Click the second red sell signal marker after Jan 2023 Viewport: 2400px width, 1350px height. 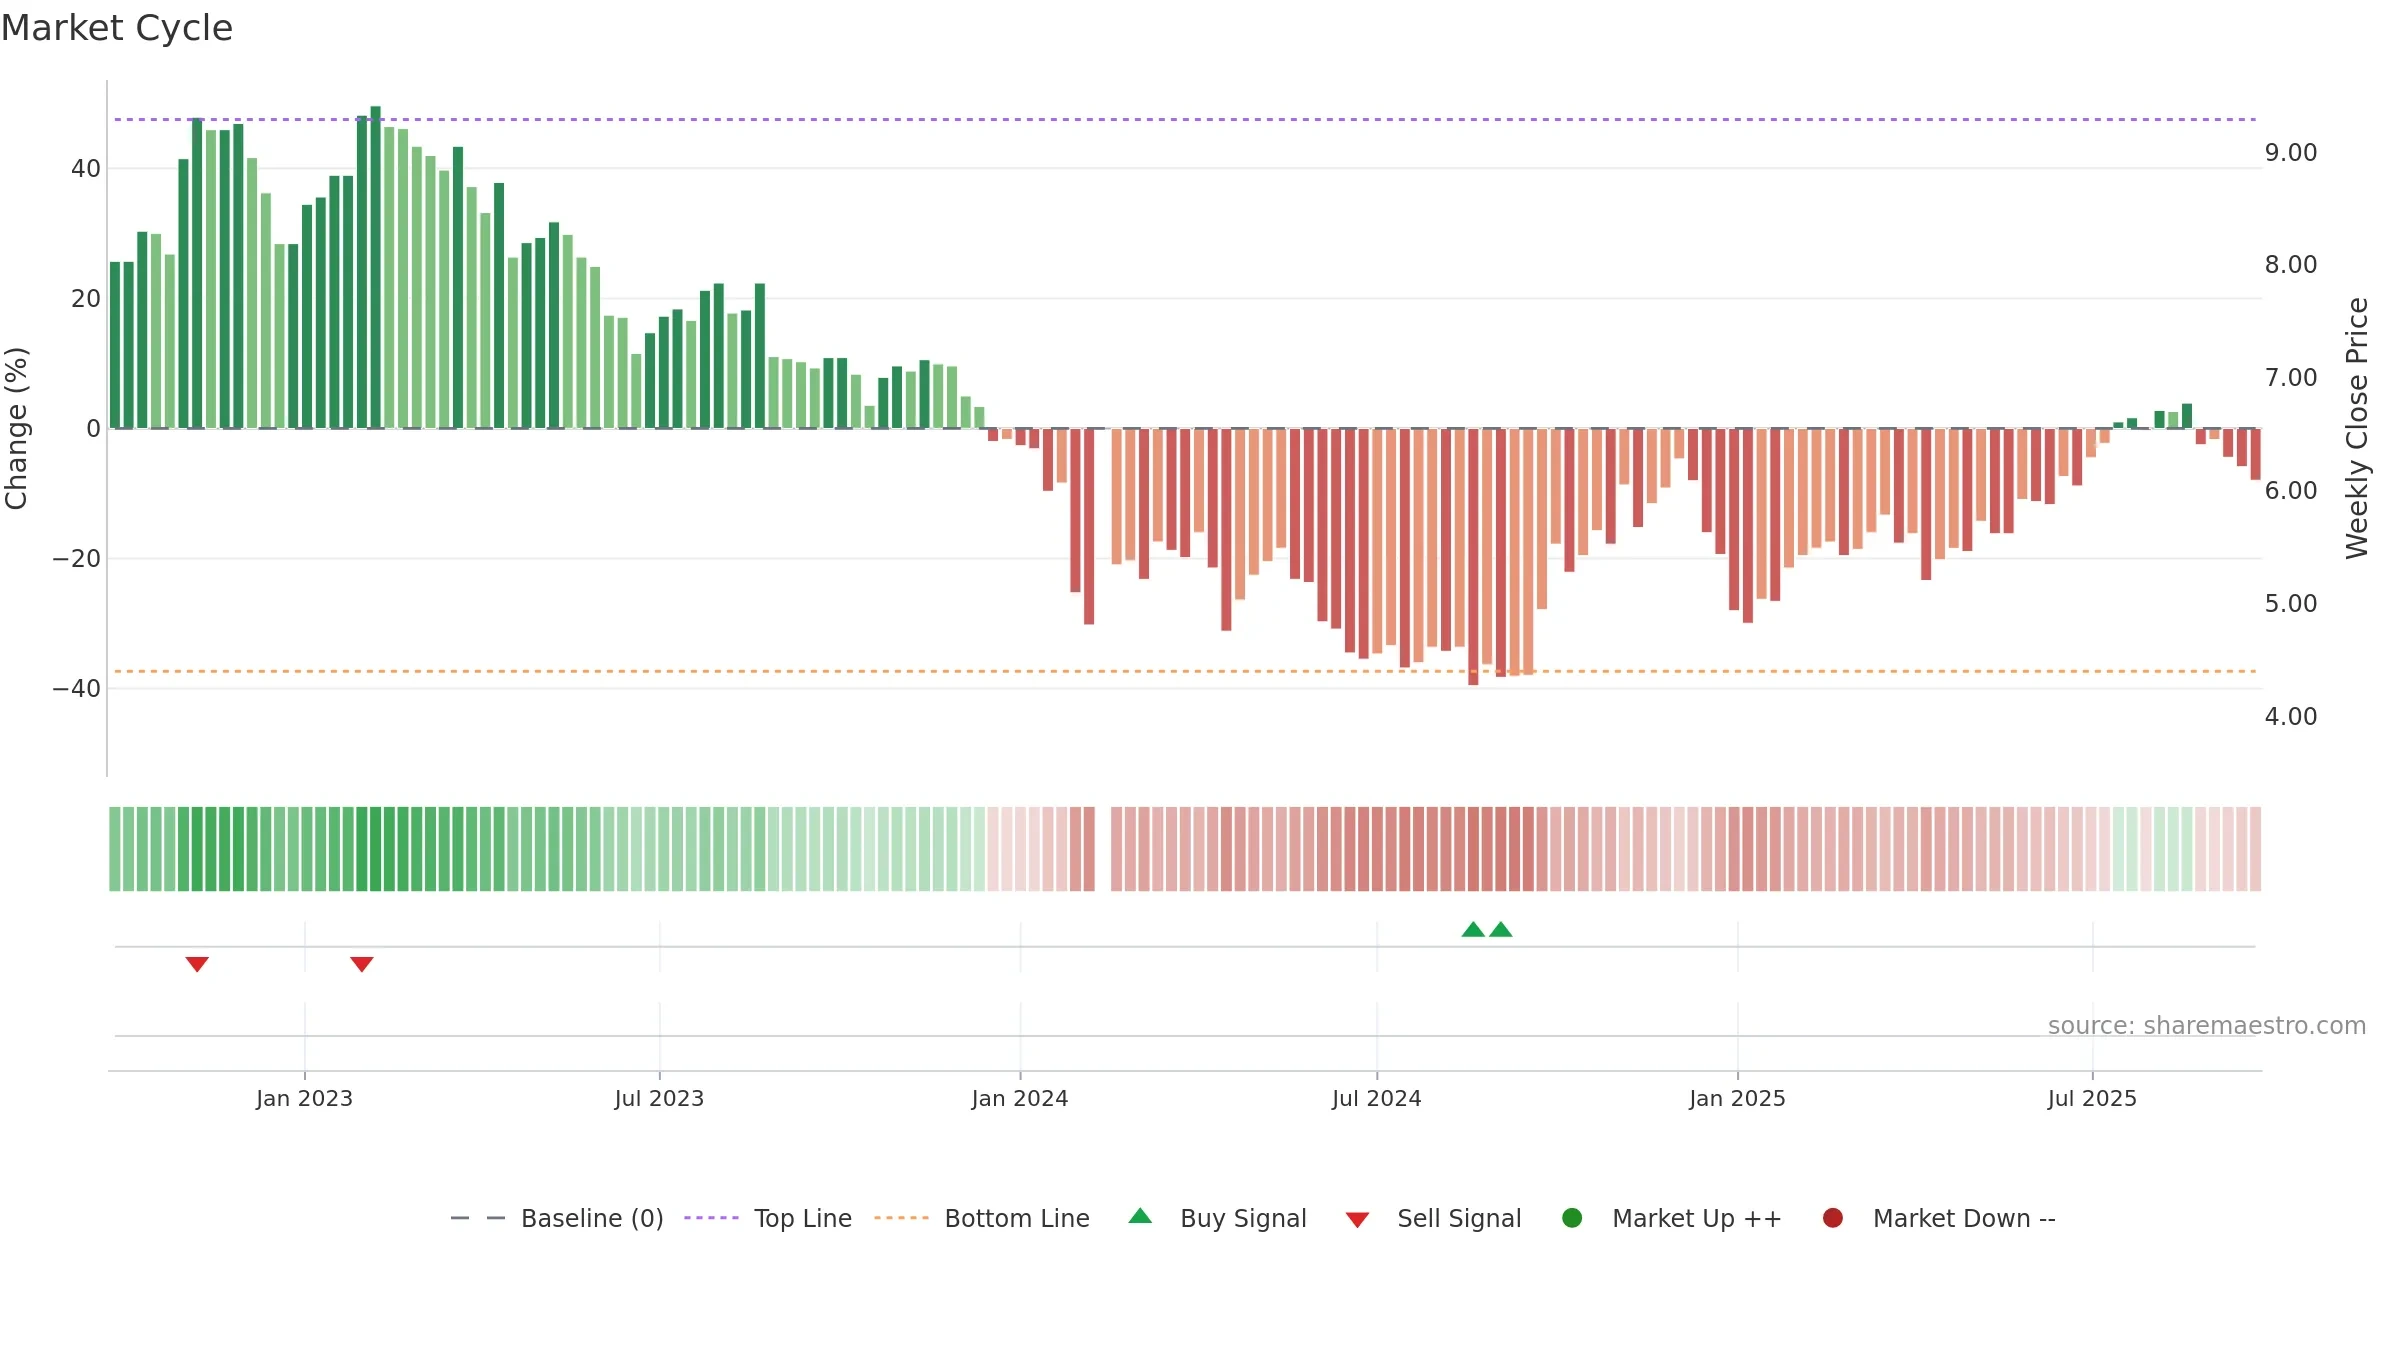pos(362,964)
